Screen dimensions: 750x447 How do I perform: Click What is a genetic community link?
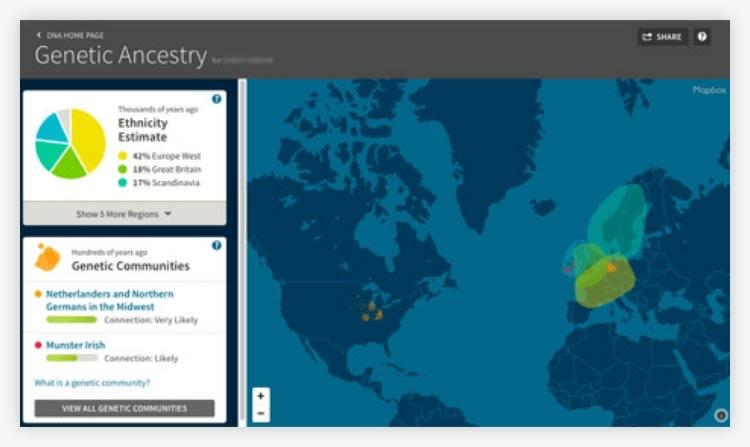click(93, 382)
